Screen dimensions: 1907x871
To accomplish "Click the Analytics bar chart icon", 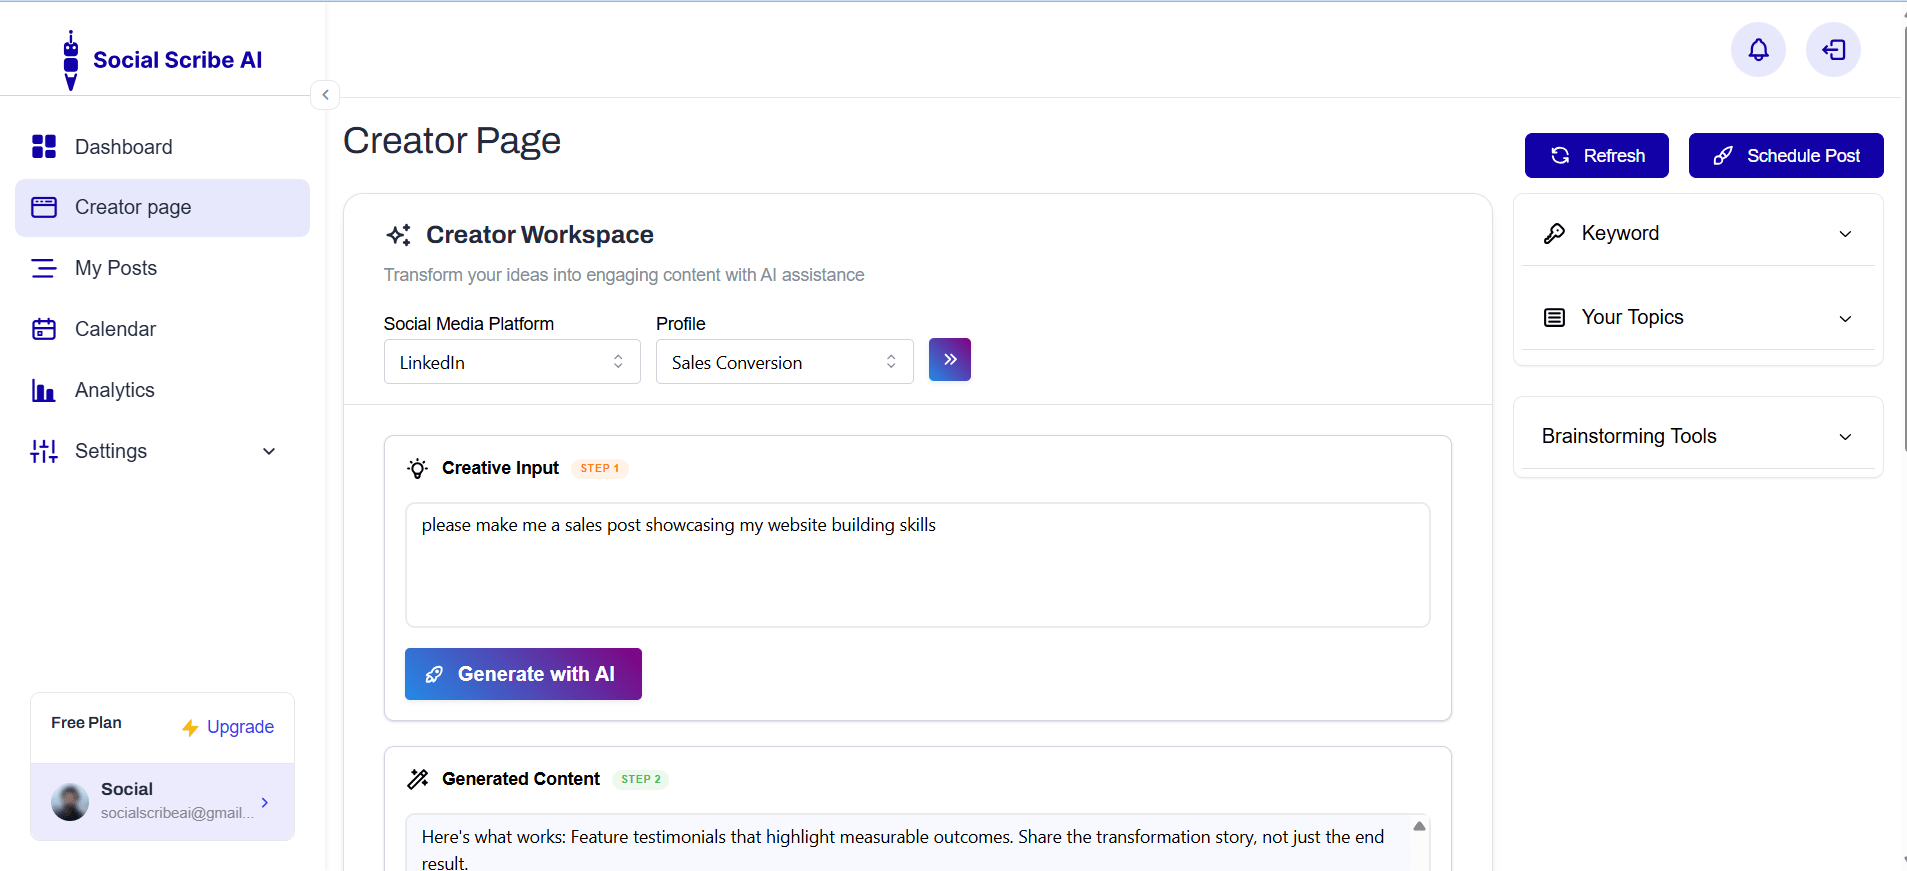I will (44, 390).
